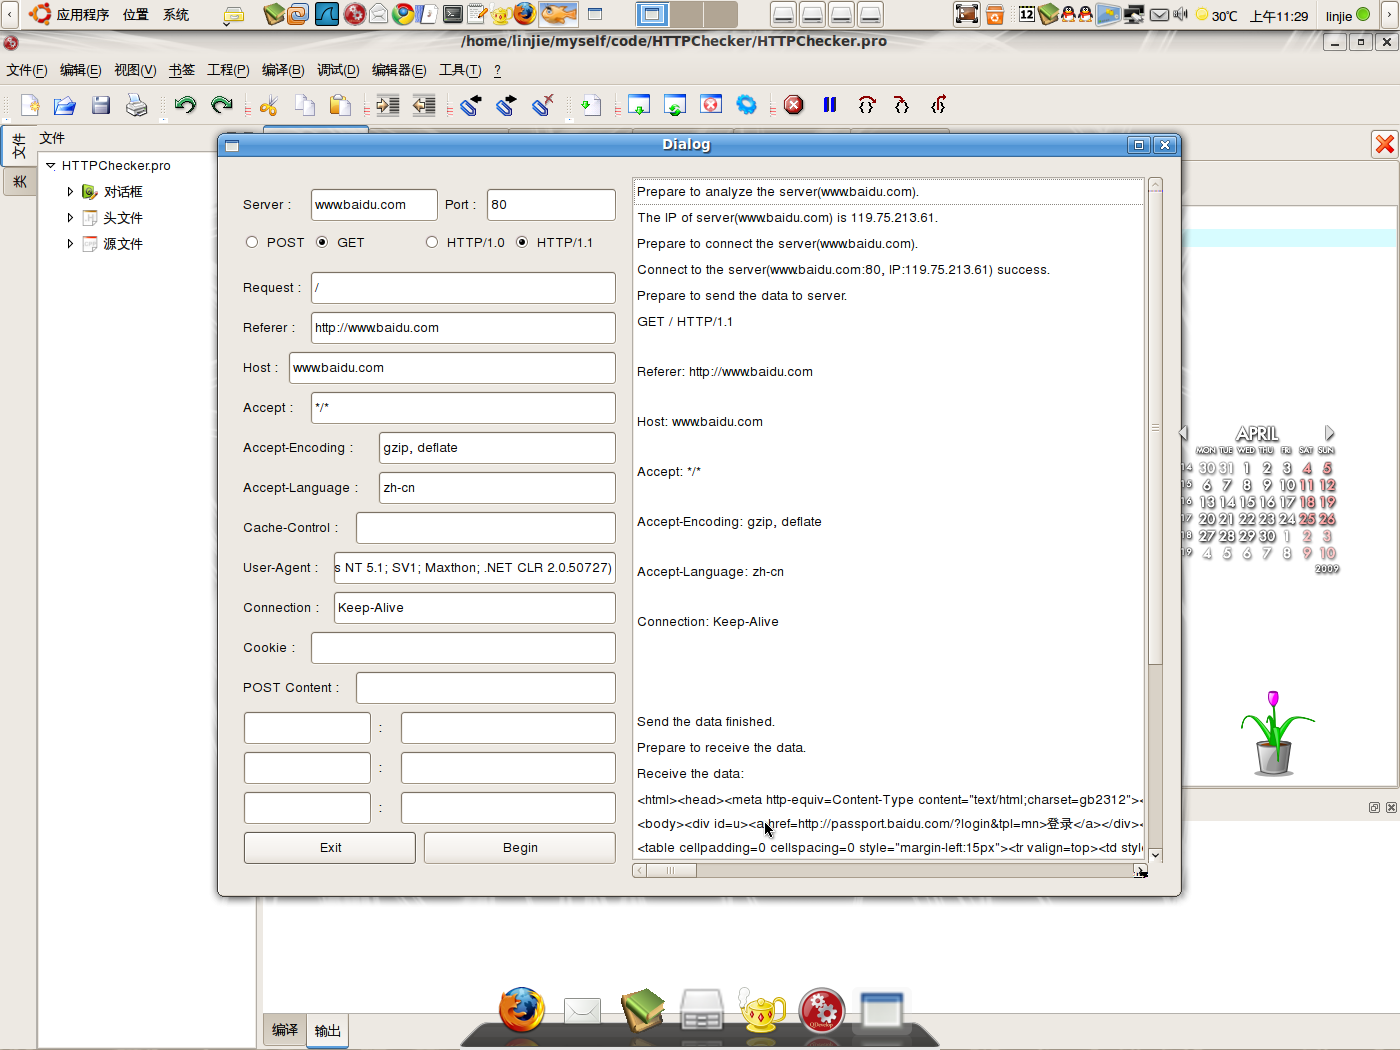Click the blue Pause debugger icon
Screen dimensions: 1400x1050
pyautogui.click(x=830, y=105)
